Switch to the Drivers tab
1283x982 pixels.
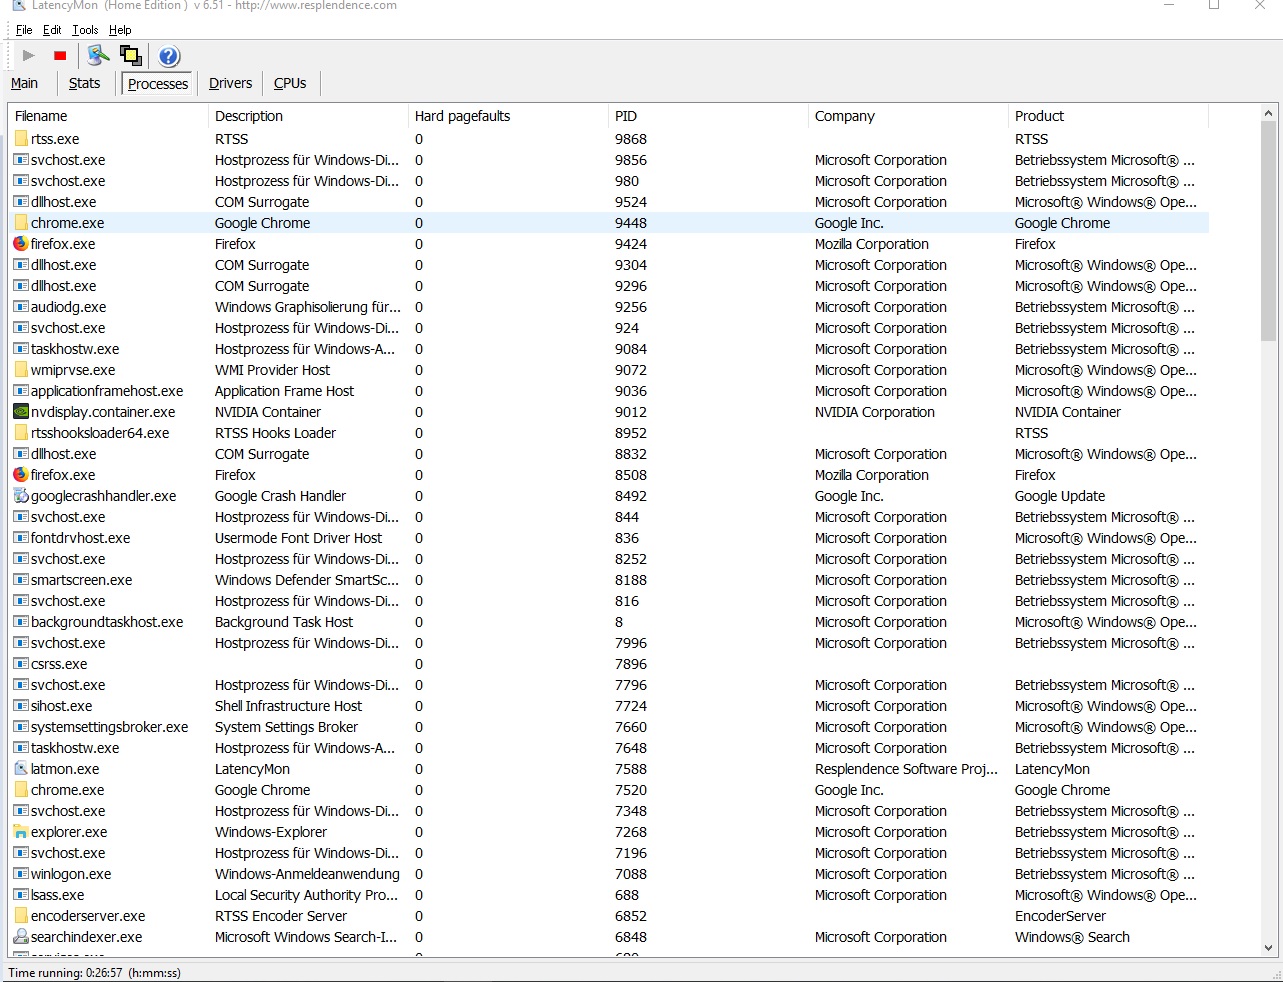pyautogui.click(x=230, y=83)
